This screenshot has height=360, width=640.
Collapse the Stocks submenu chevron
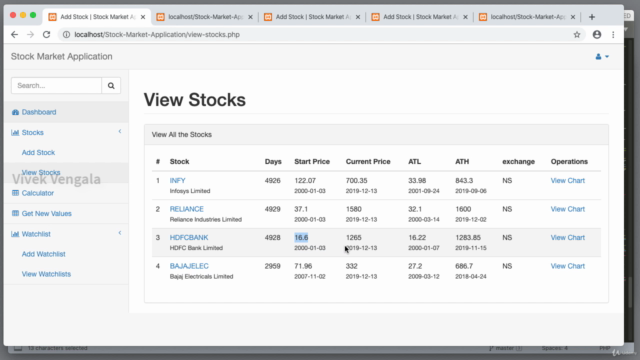point(120,131)
